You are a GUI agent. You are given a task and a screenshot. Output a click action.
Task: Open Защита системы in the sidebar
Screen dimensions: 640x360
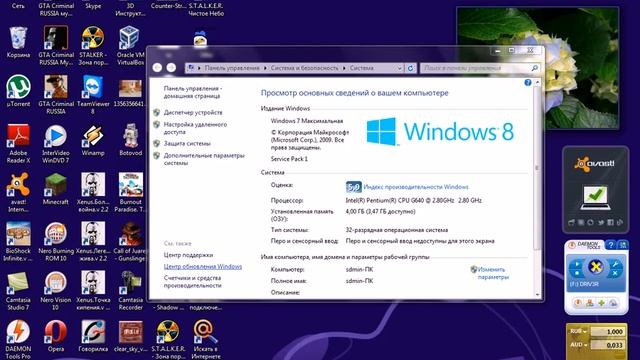(x=187, y=143)
